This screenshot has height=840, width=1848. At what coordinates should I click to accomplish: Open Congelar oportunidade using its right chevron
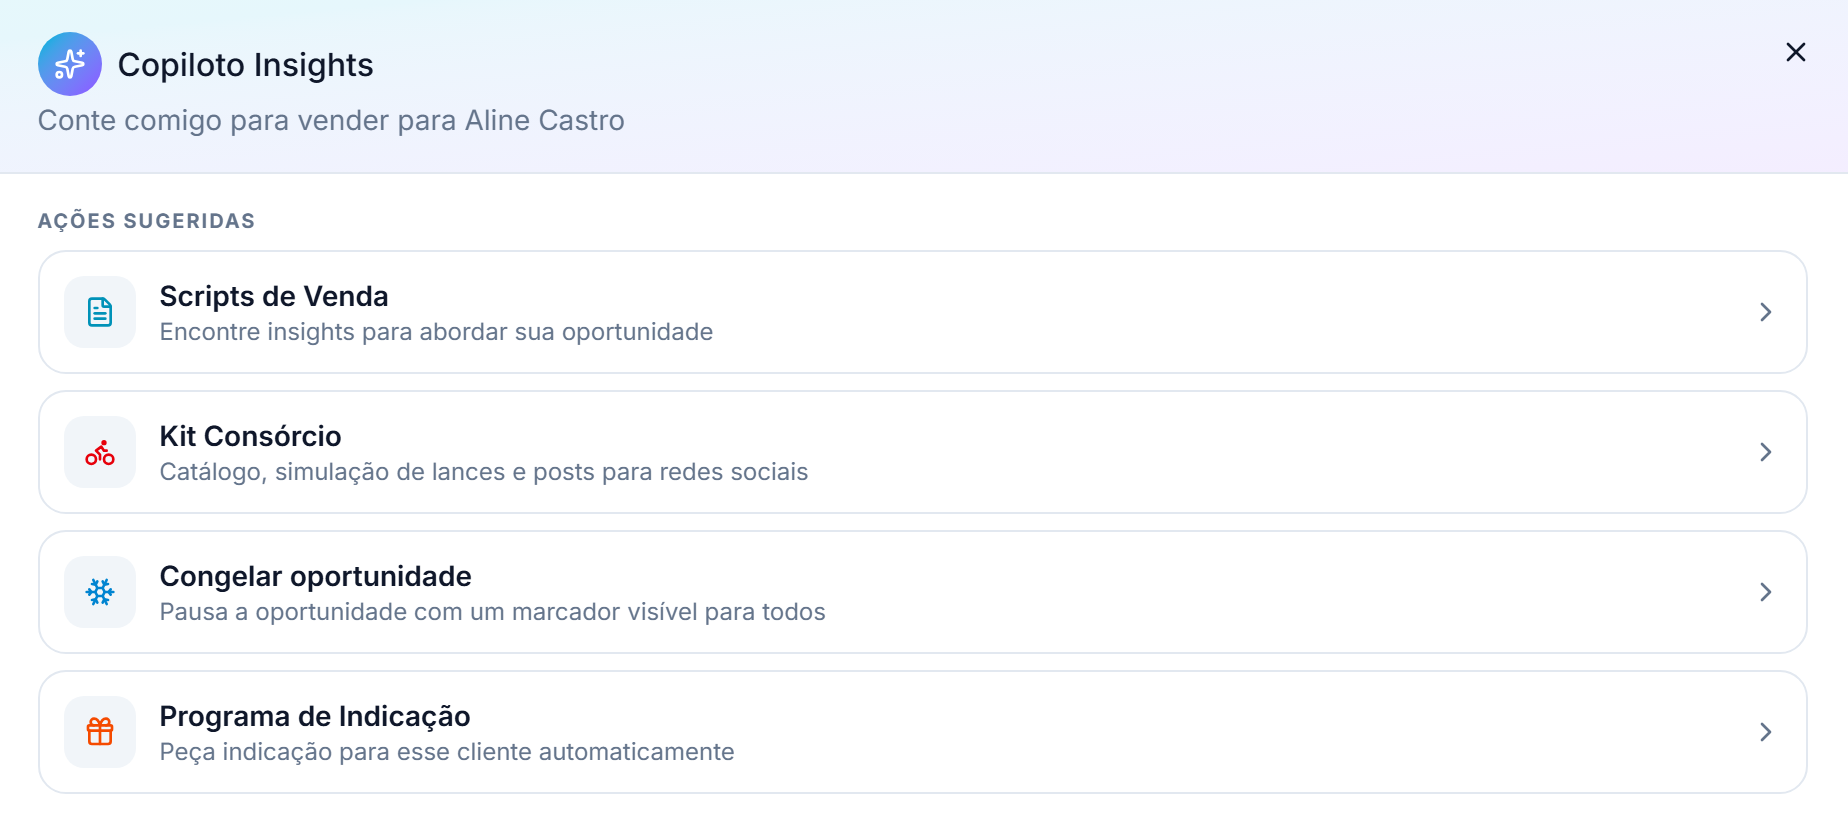pos(1766,592)
